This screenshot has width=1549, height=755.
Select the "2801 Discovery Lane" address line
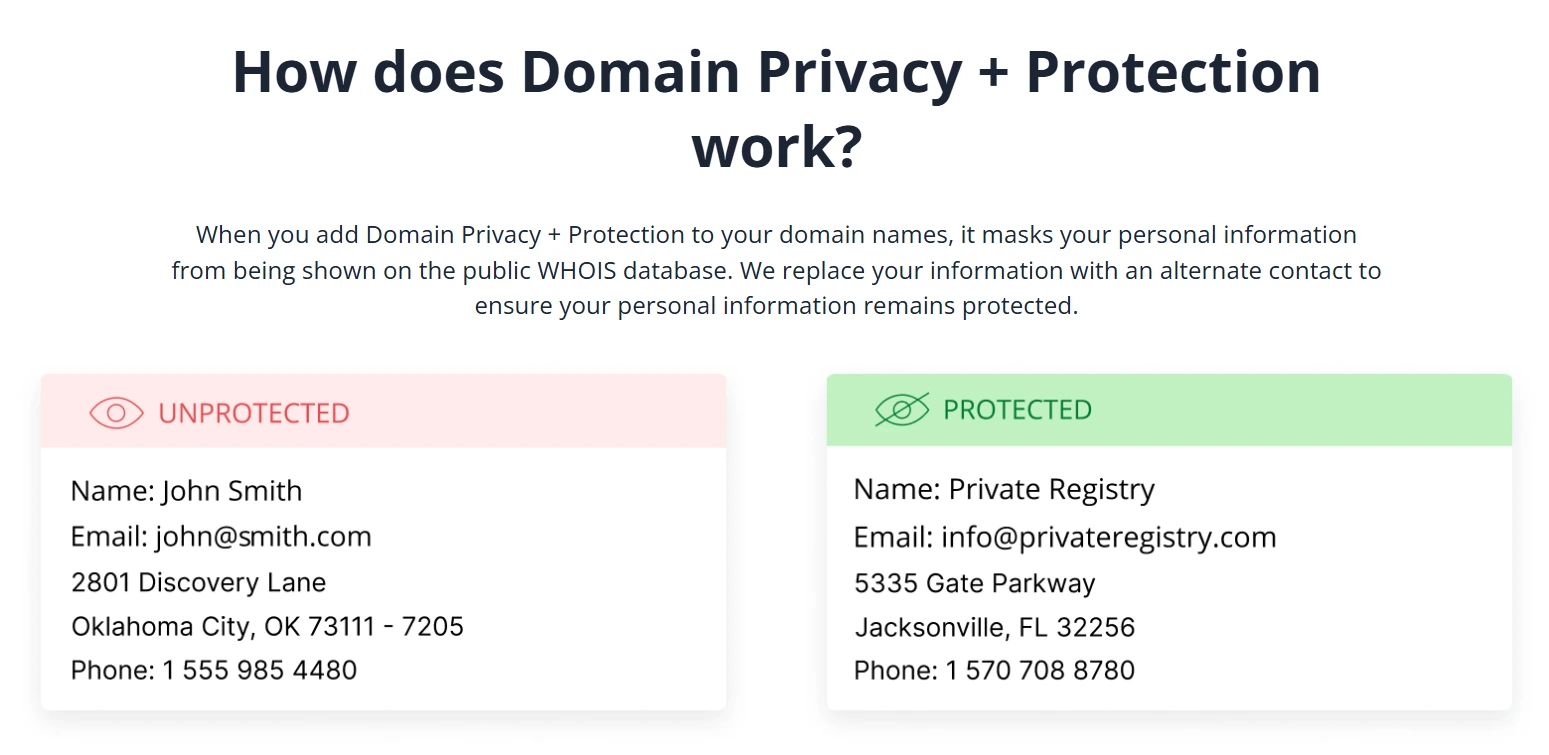(198, 582)
